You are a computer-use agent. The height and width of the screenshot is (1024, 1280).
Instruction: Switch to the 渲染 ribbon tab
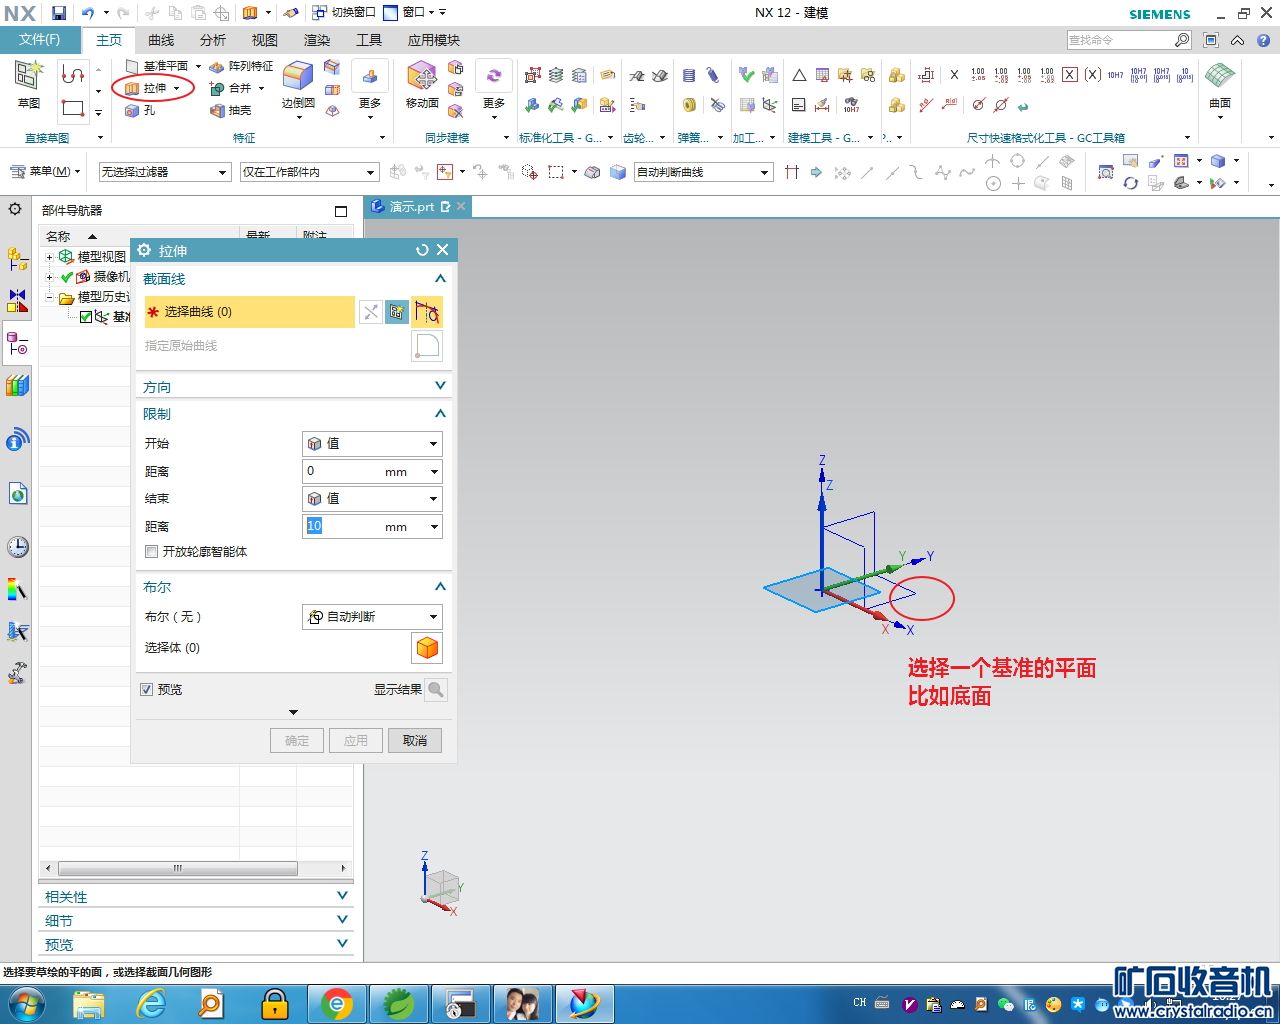tap(317, 40)
